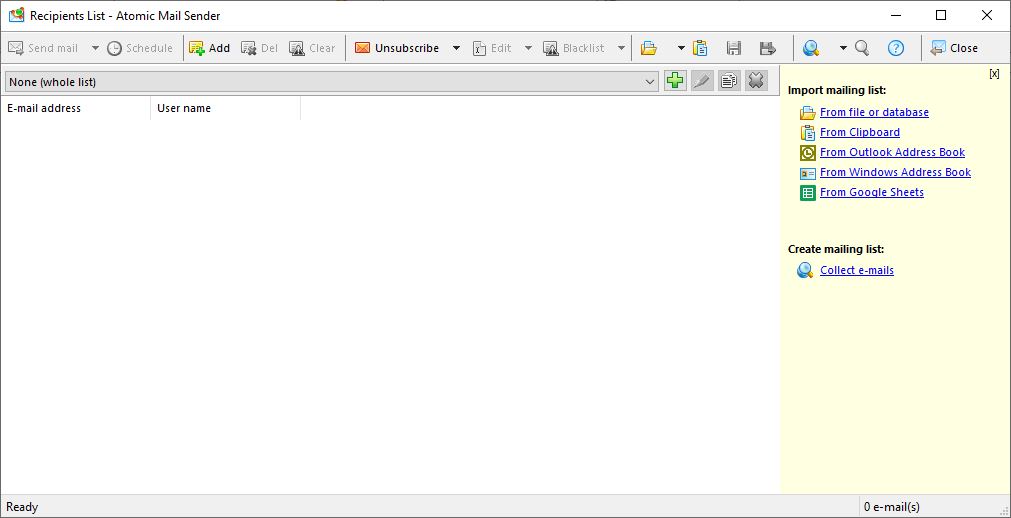1011x518 pixels.
Task: Click the open folder import icon
Action: pos(649,48)
